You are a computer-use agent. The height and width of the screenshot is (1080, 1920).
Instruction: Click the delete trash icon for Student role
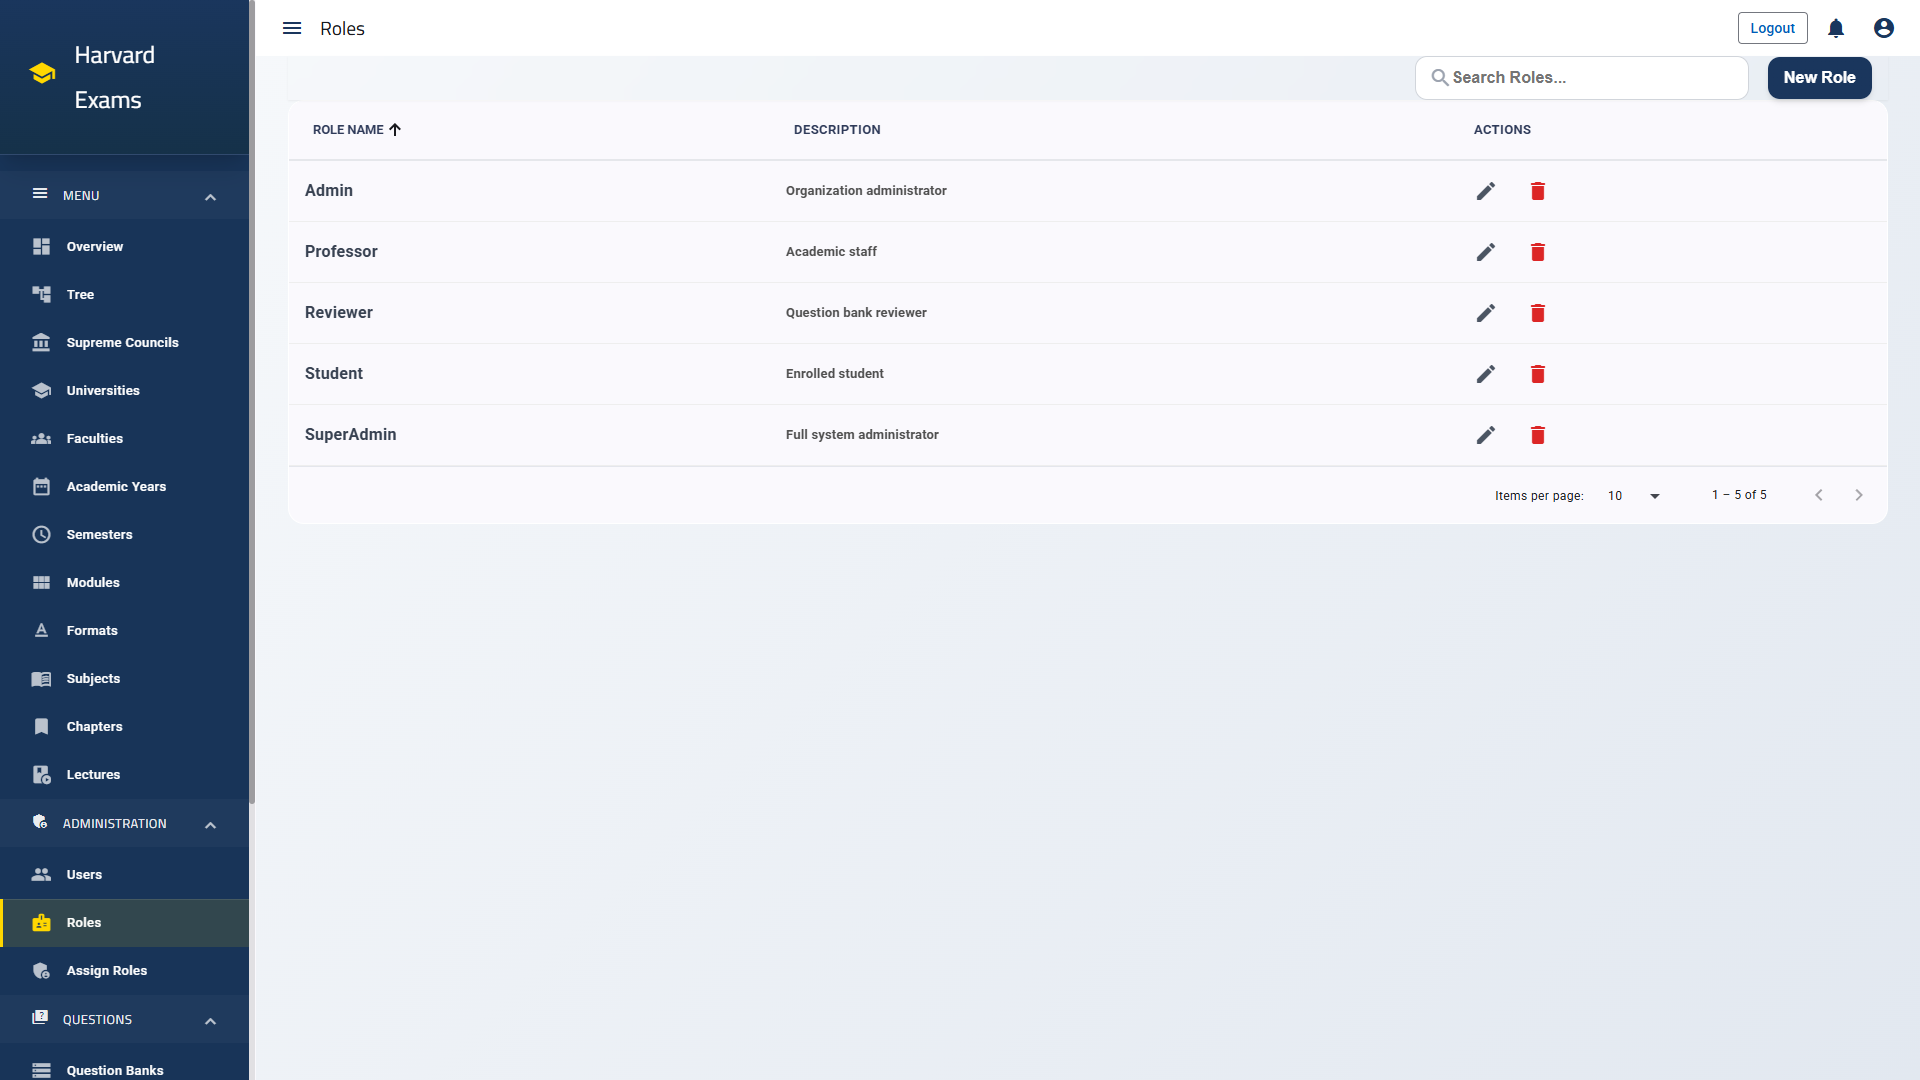(1538, 374)
